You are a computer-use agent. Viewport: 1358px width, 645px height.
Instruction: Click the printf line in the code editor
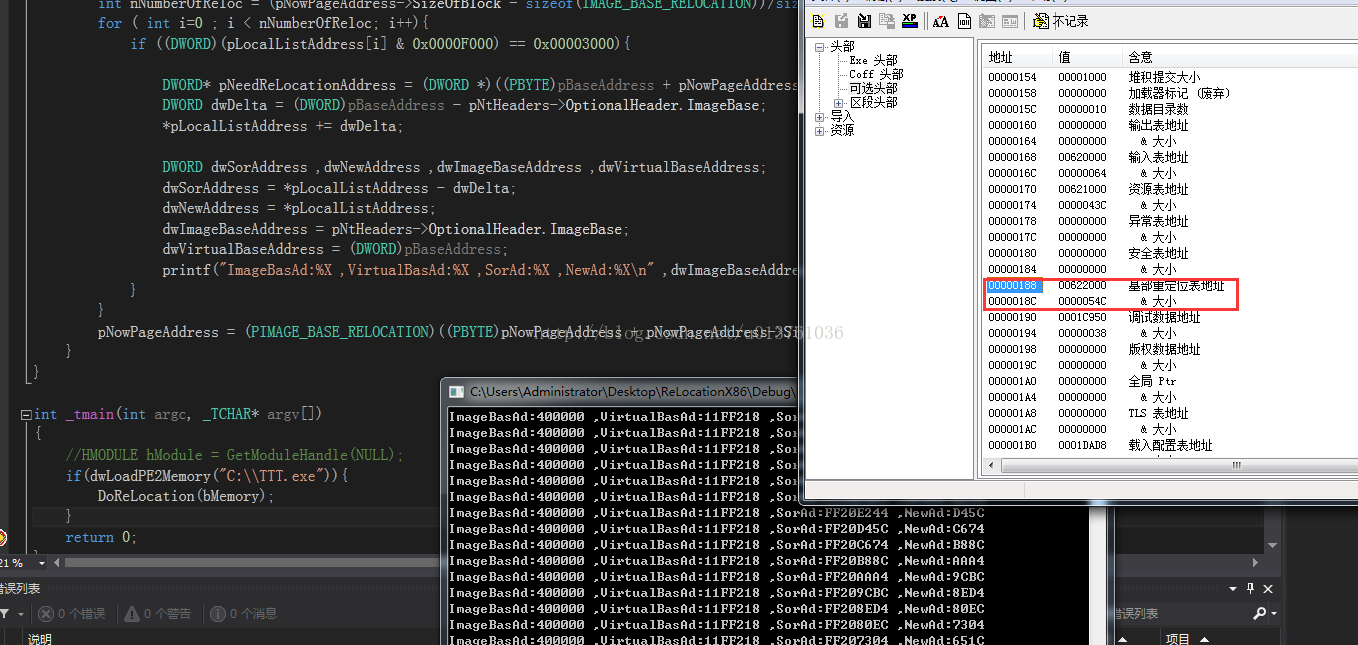pos(480,270)
